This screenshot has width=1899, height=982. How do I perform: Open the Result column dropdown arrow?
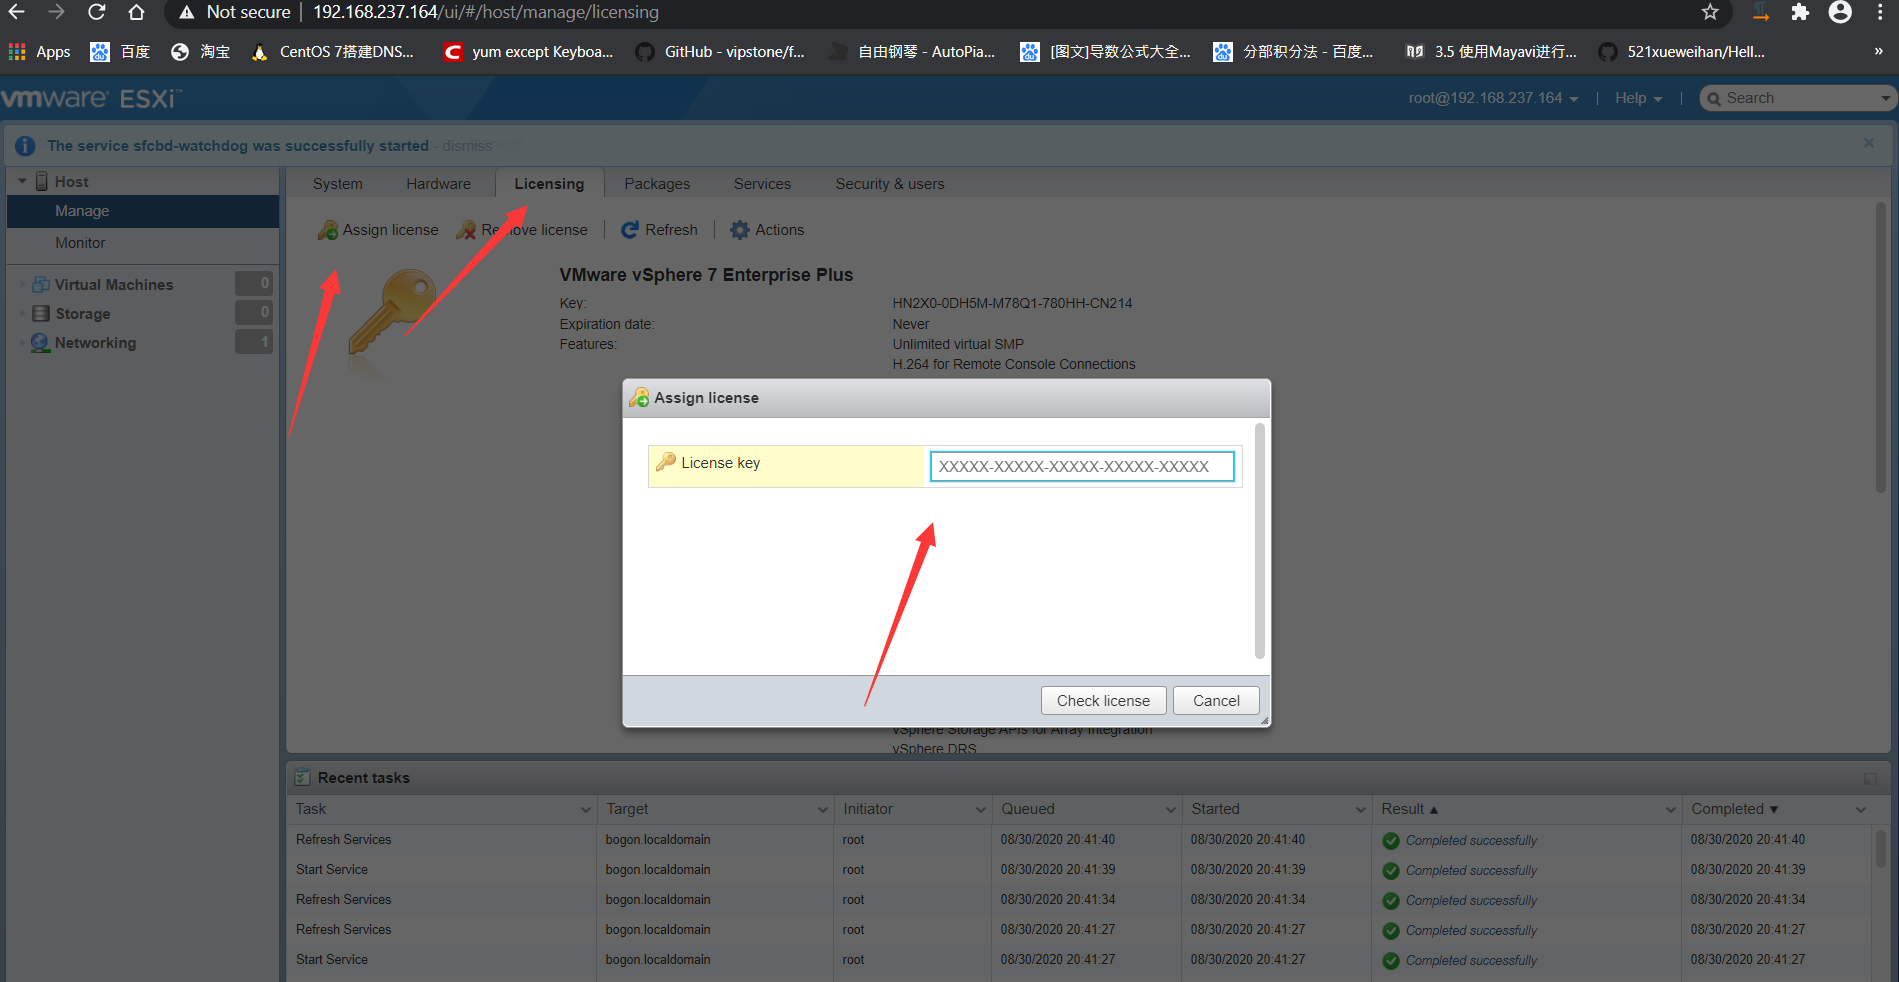click(x=1671, y=809)
